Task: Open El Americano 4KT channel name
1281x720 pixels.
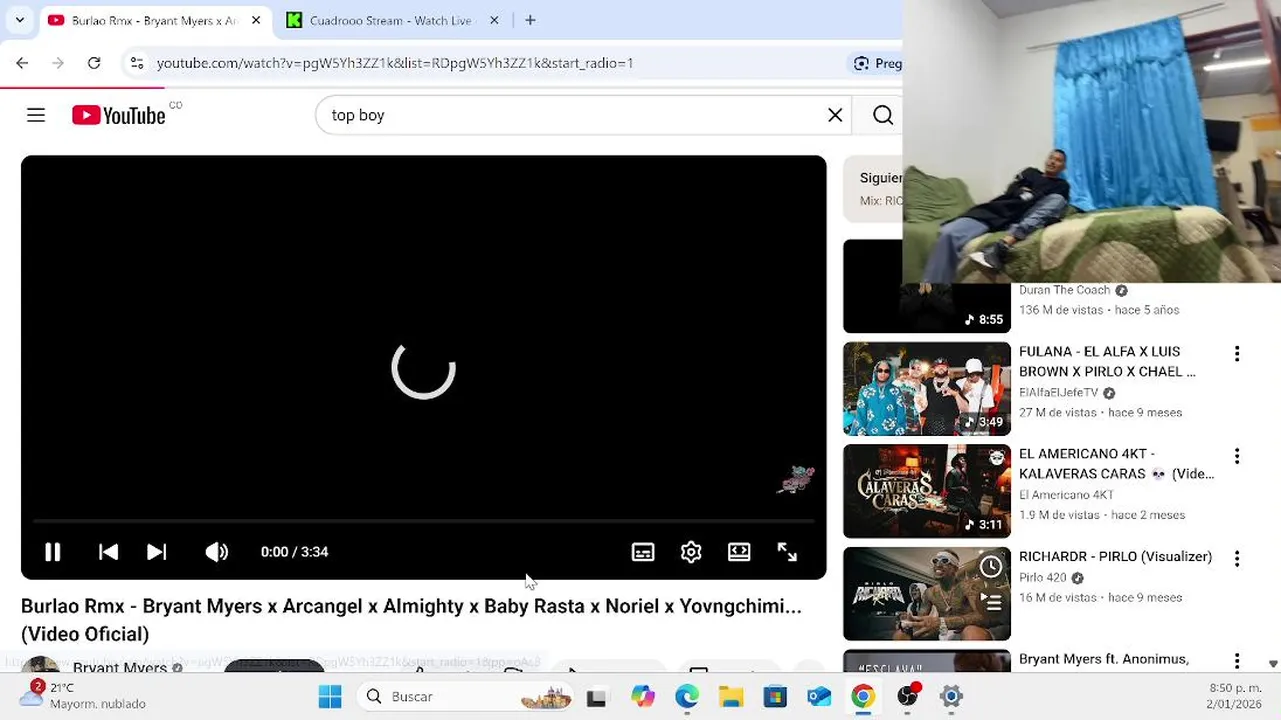Action: [x=1066, y=495]
